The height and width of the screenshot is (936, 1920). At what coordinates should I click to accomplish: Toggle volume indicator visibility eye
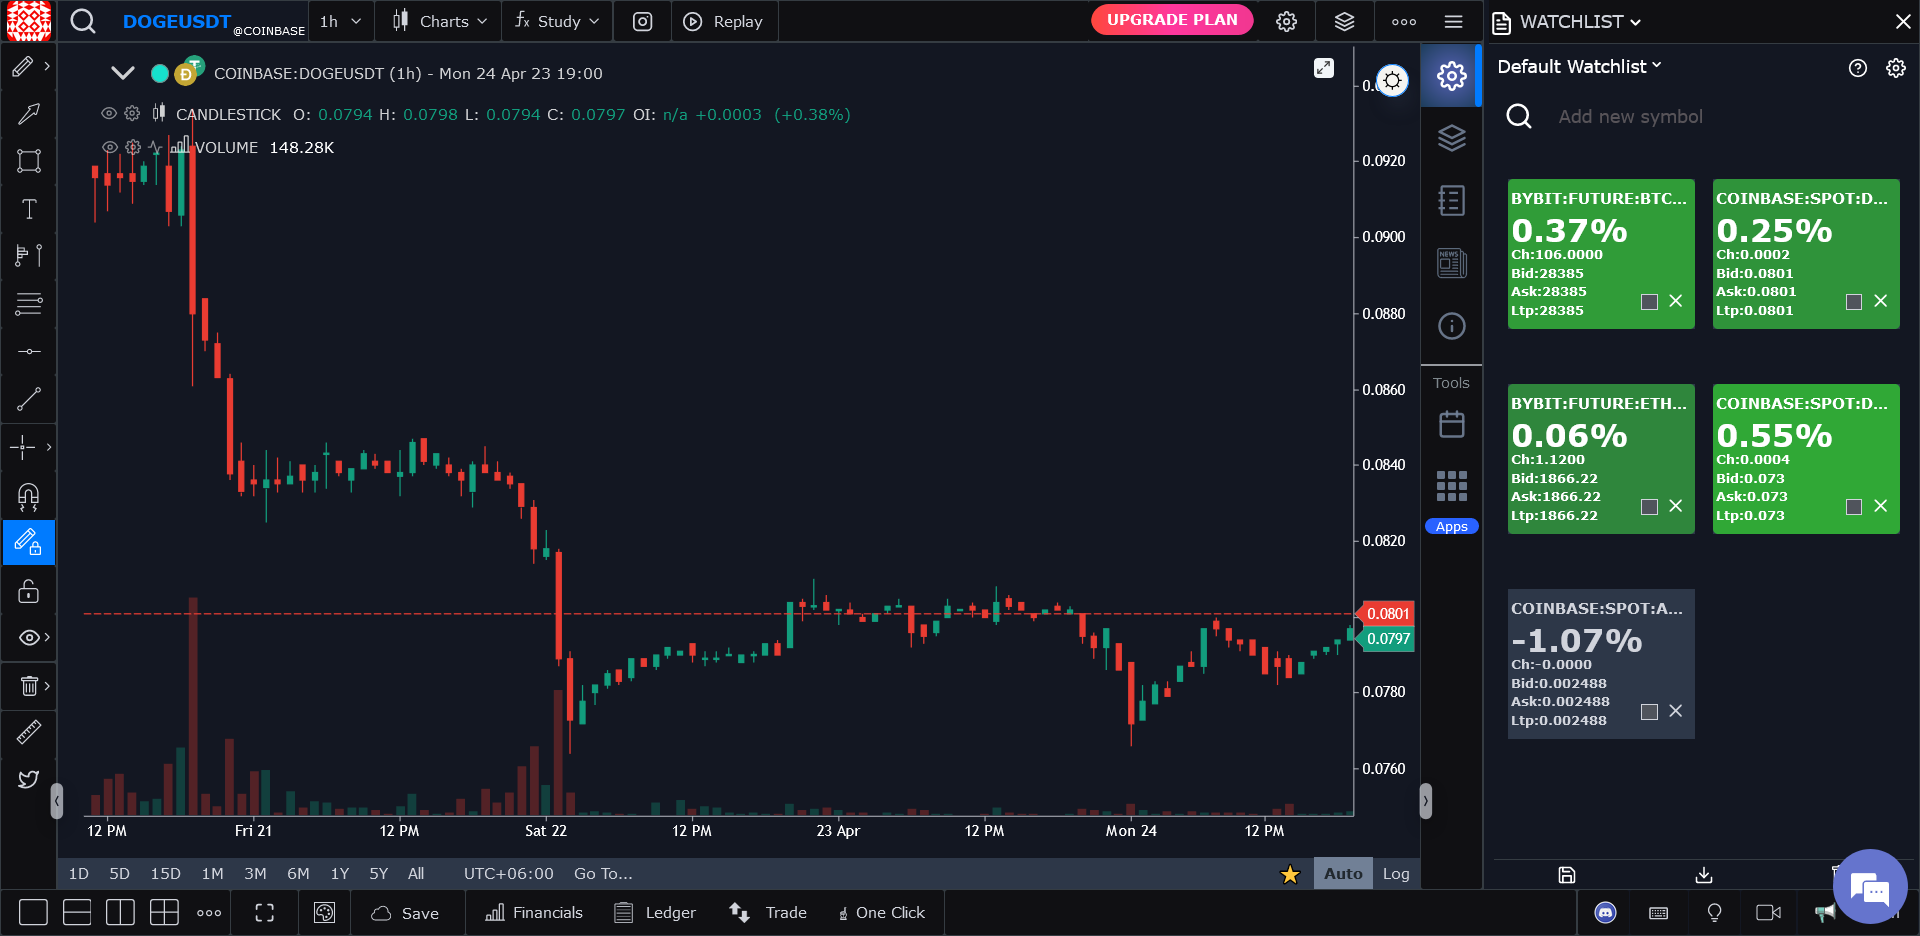click(x=110, y=147)
